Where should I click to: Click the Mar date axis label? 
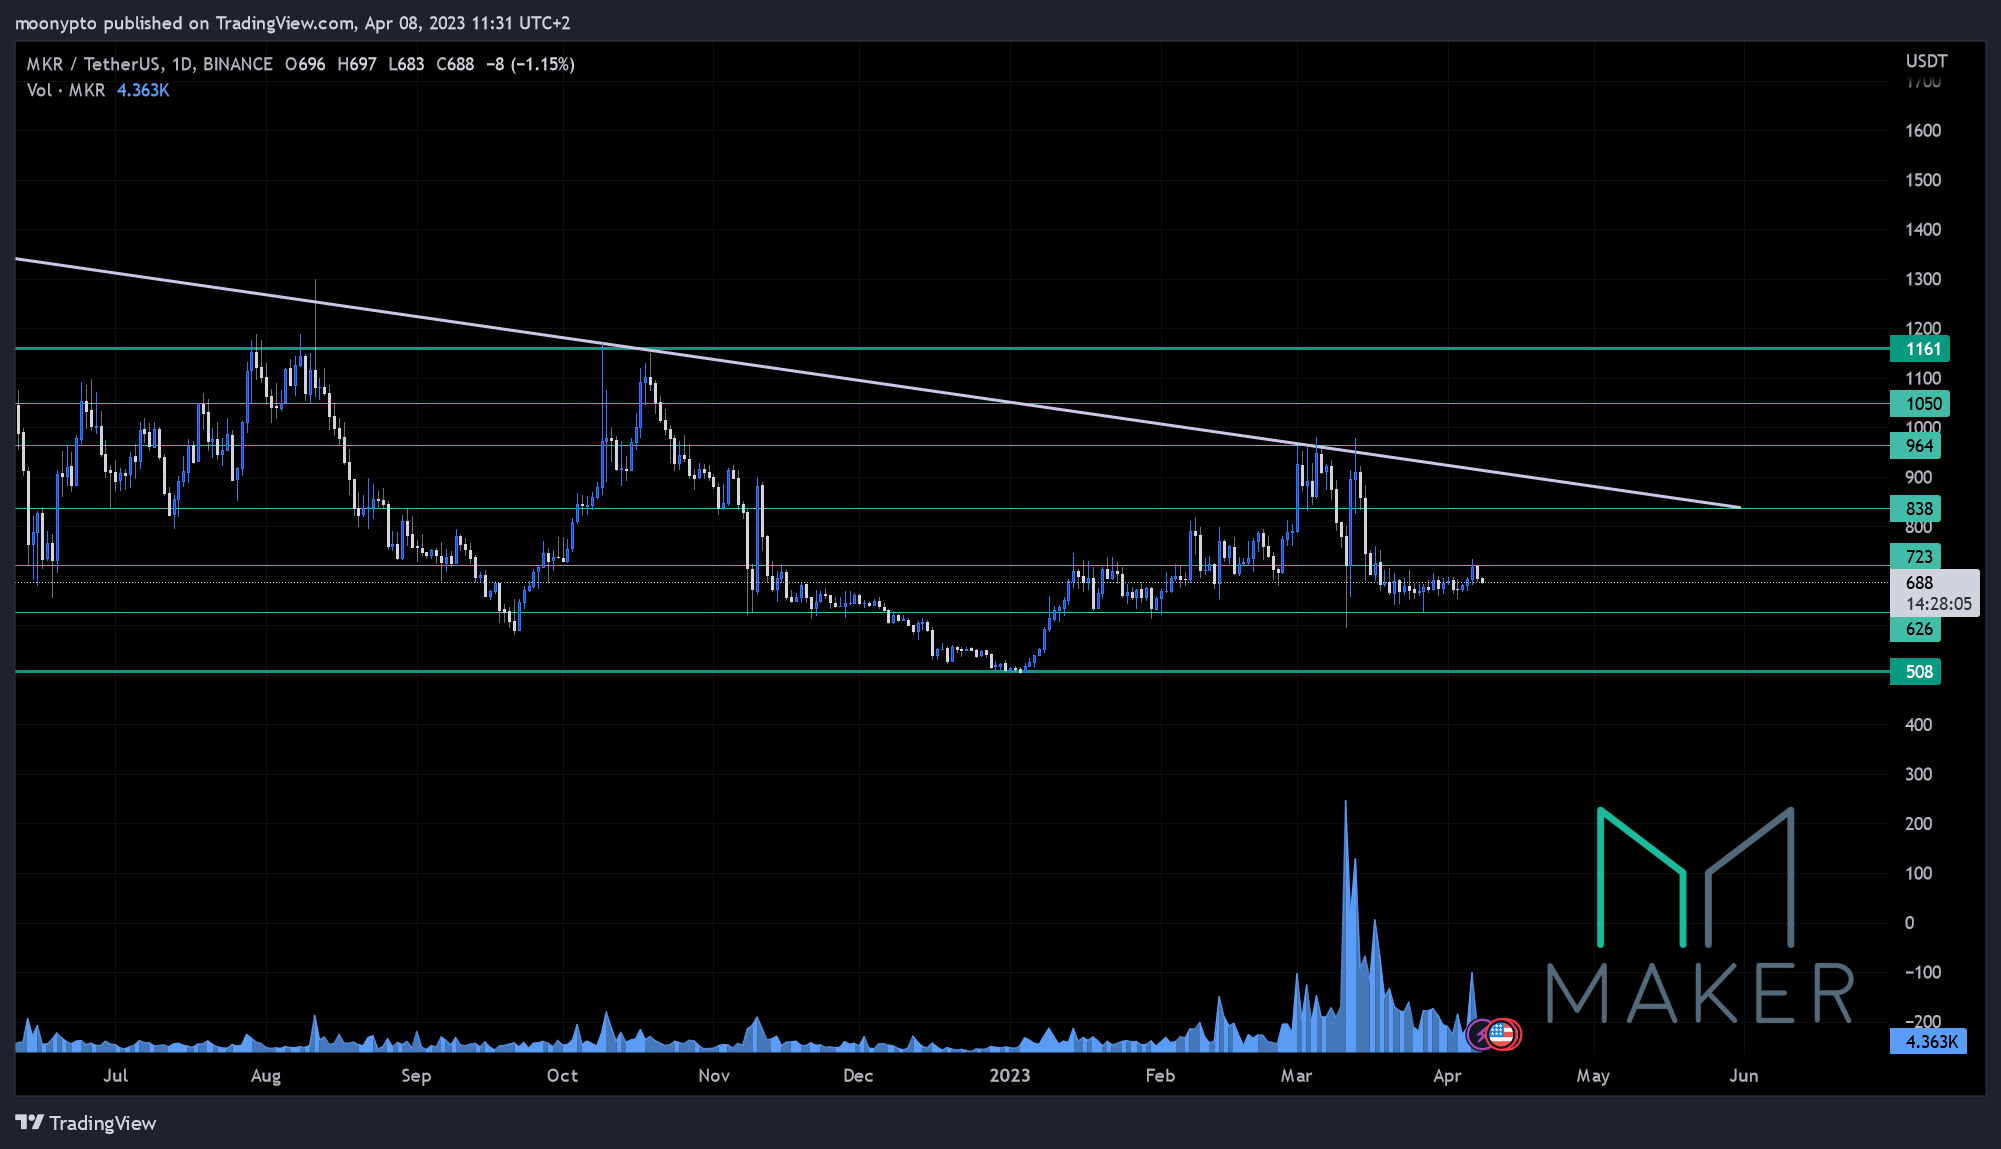(x=1296, y=1076)
